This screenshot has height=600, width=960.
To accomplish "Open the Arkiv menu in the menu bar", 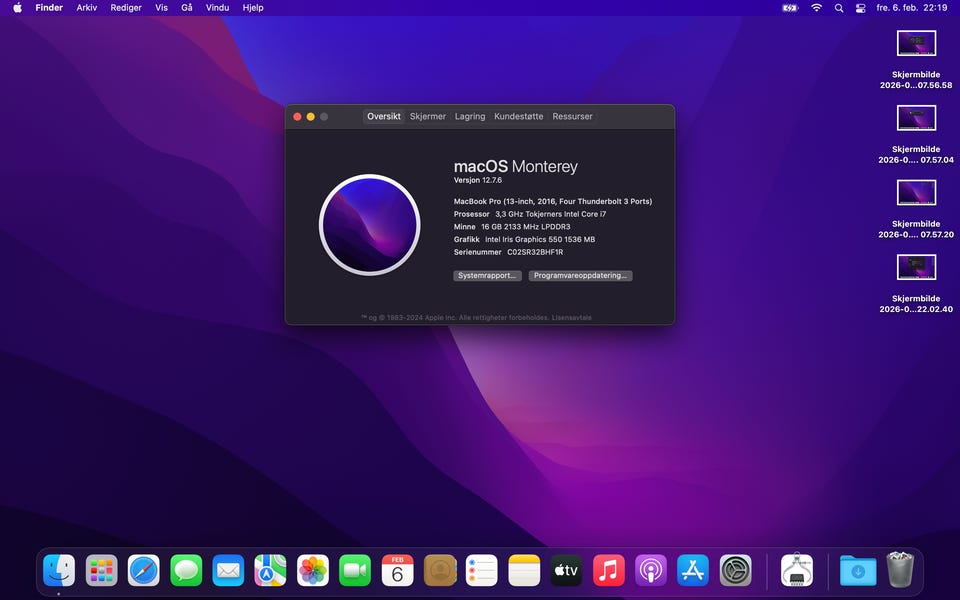I will 87,8.
